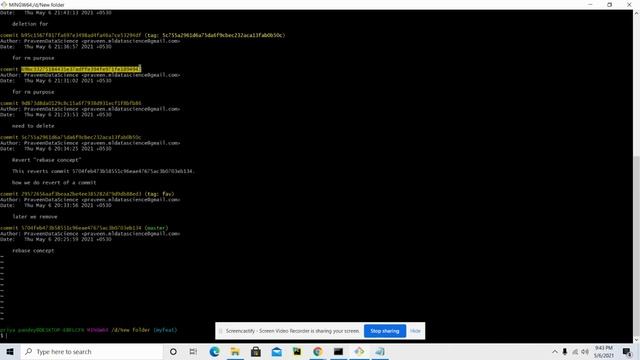Click 'need to delete' commit message
Image resolution: width=640 pixels, height=360 pixels.
point(33,126)
